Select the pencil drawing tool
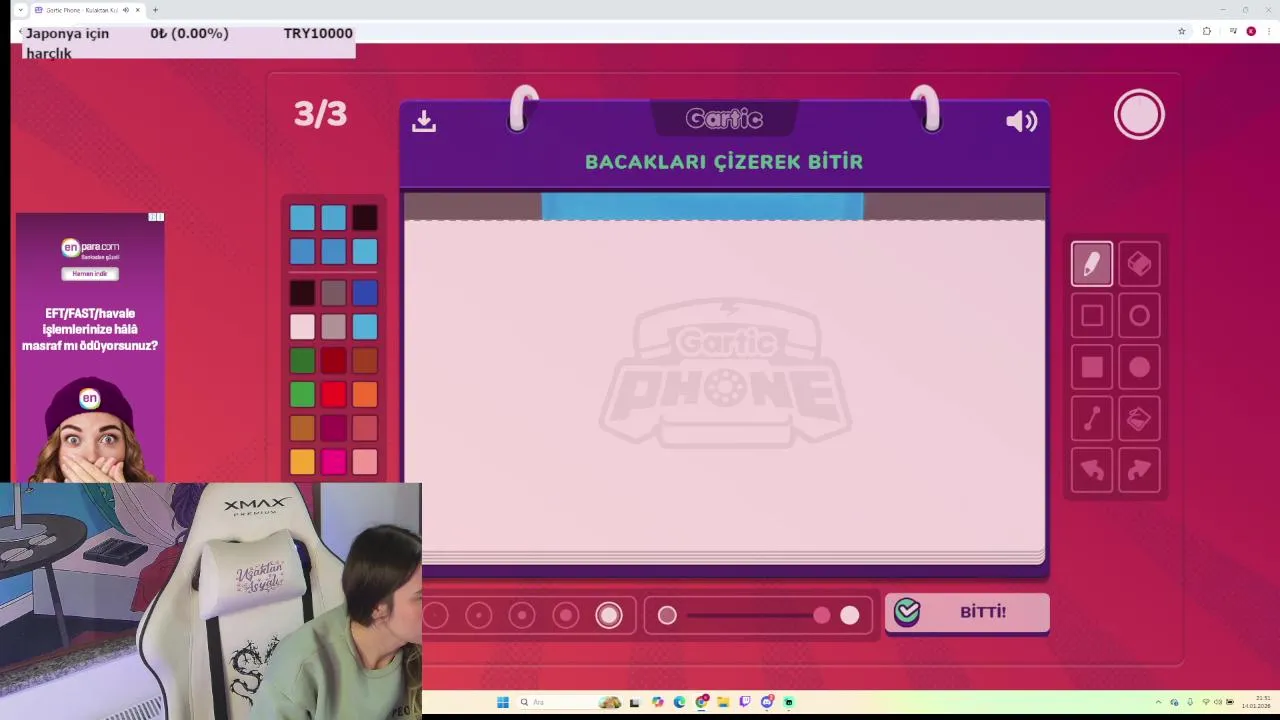The image size is (1280, 720). click(x=1091, y=264)
